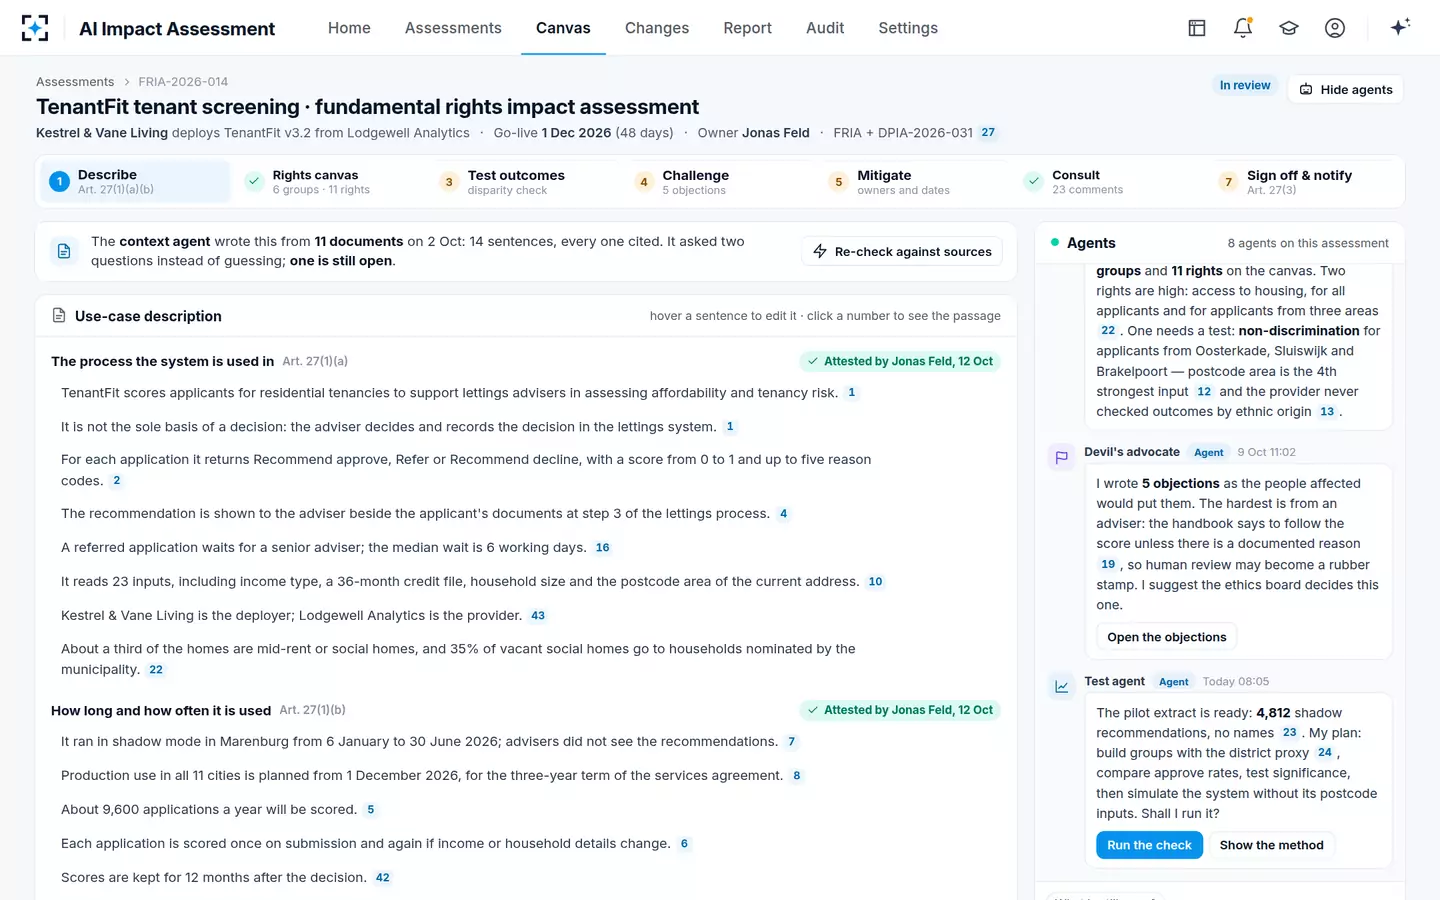This screenshot has width=1440, height=900.
Task: Click the Devil's advocate flag icon
Action: pyautogui.click(x=1061, y=458)
